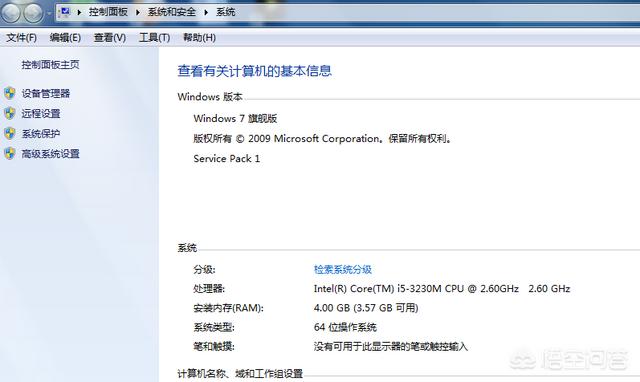Open the 查看(V) menu
Image resolution: width=640 pixels, height=382 pixels.
coord(109,38)
